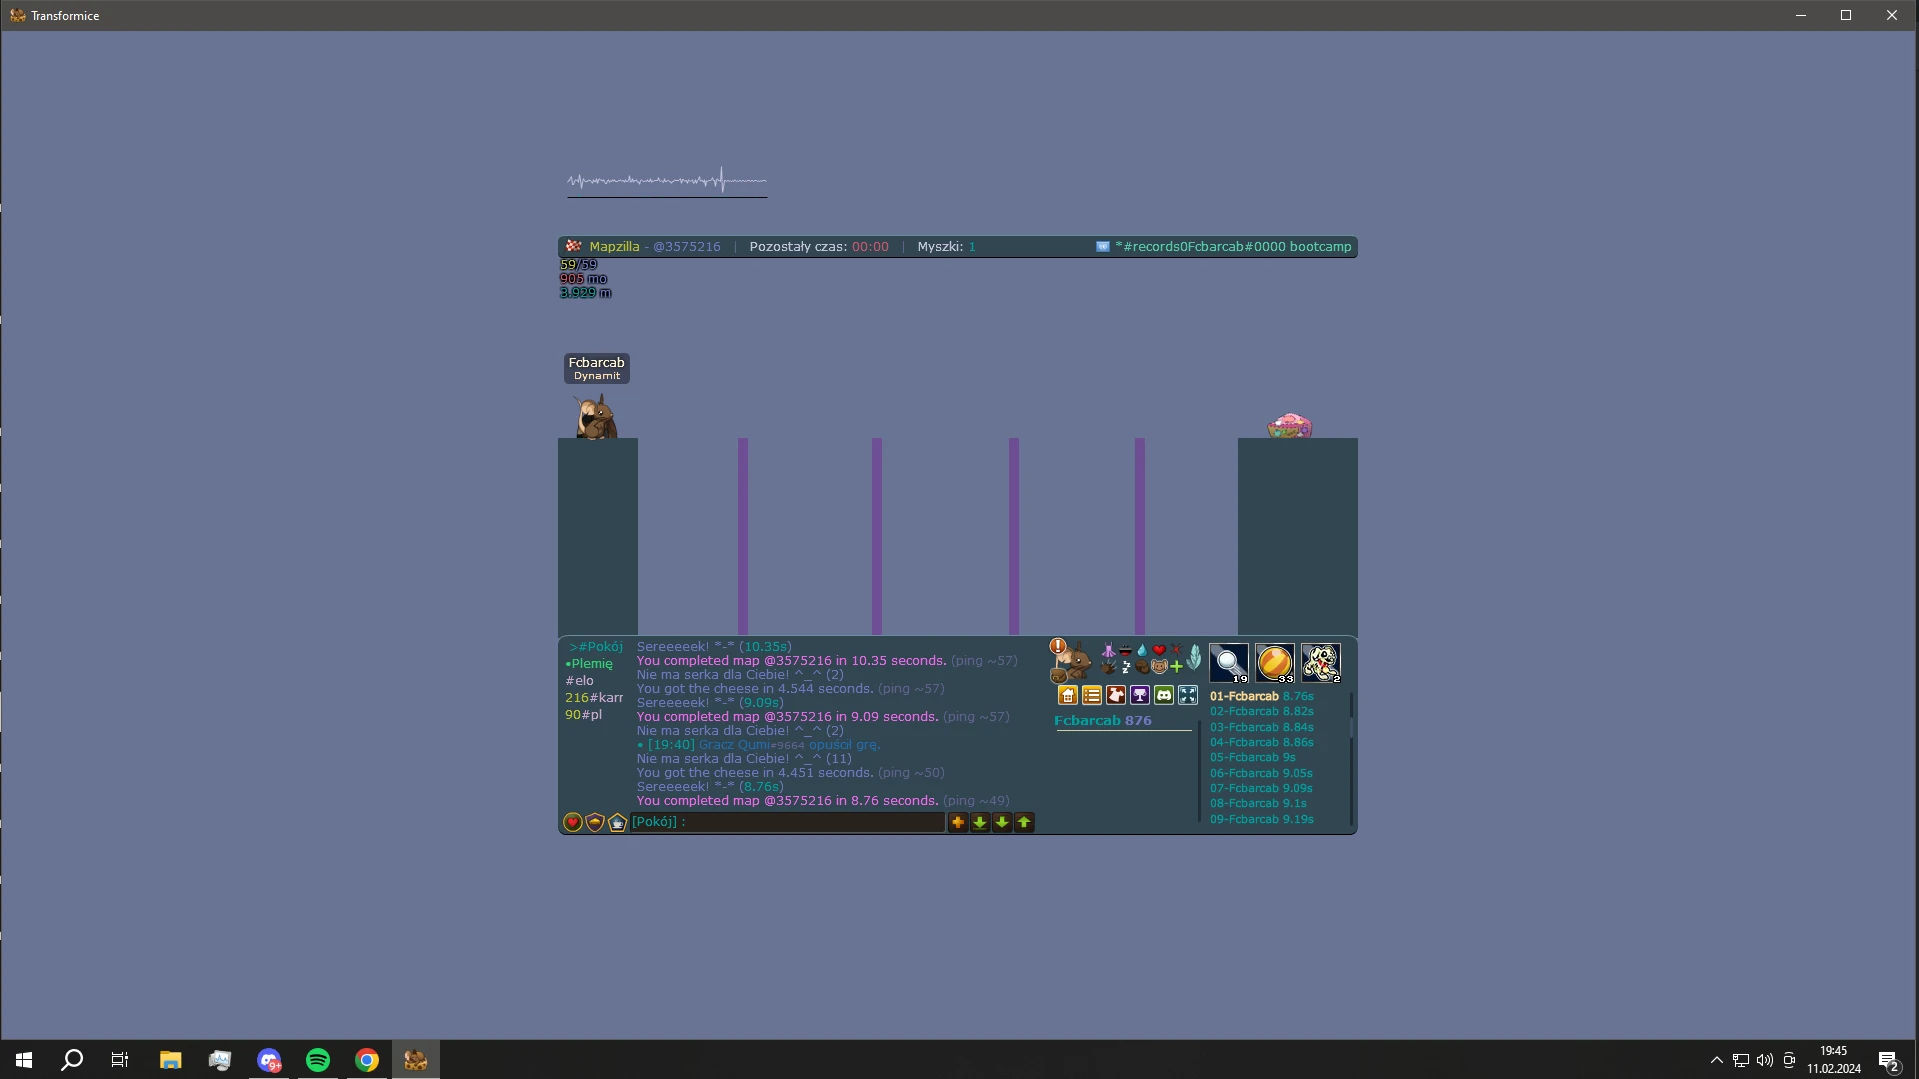
Task: Click the brown facepalm mouse emote
Action: point(1142,667)
